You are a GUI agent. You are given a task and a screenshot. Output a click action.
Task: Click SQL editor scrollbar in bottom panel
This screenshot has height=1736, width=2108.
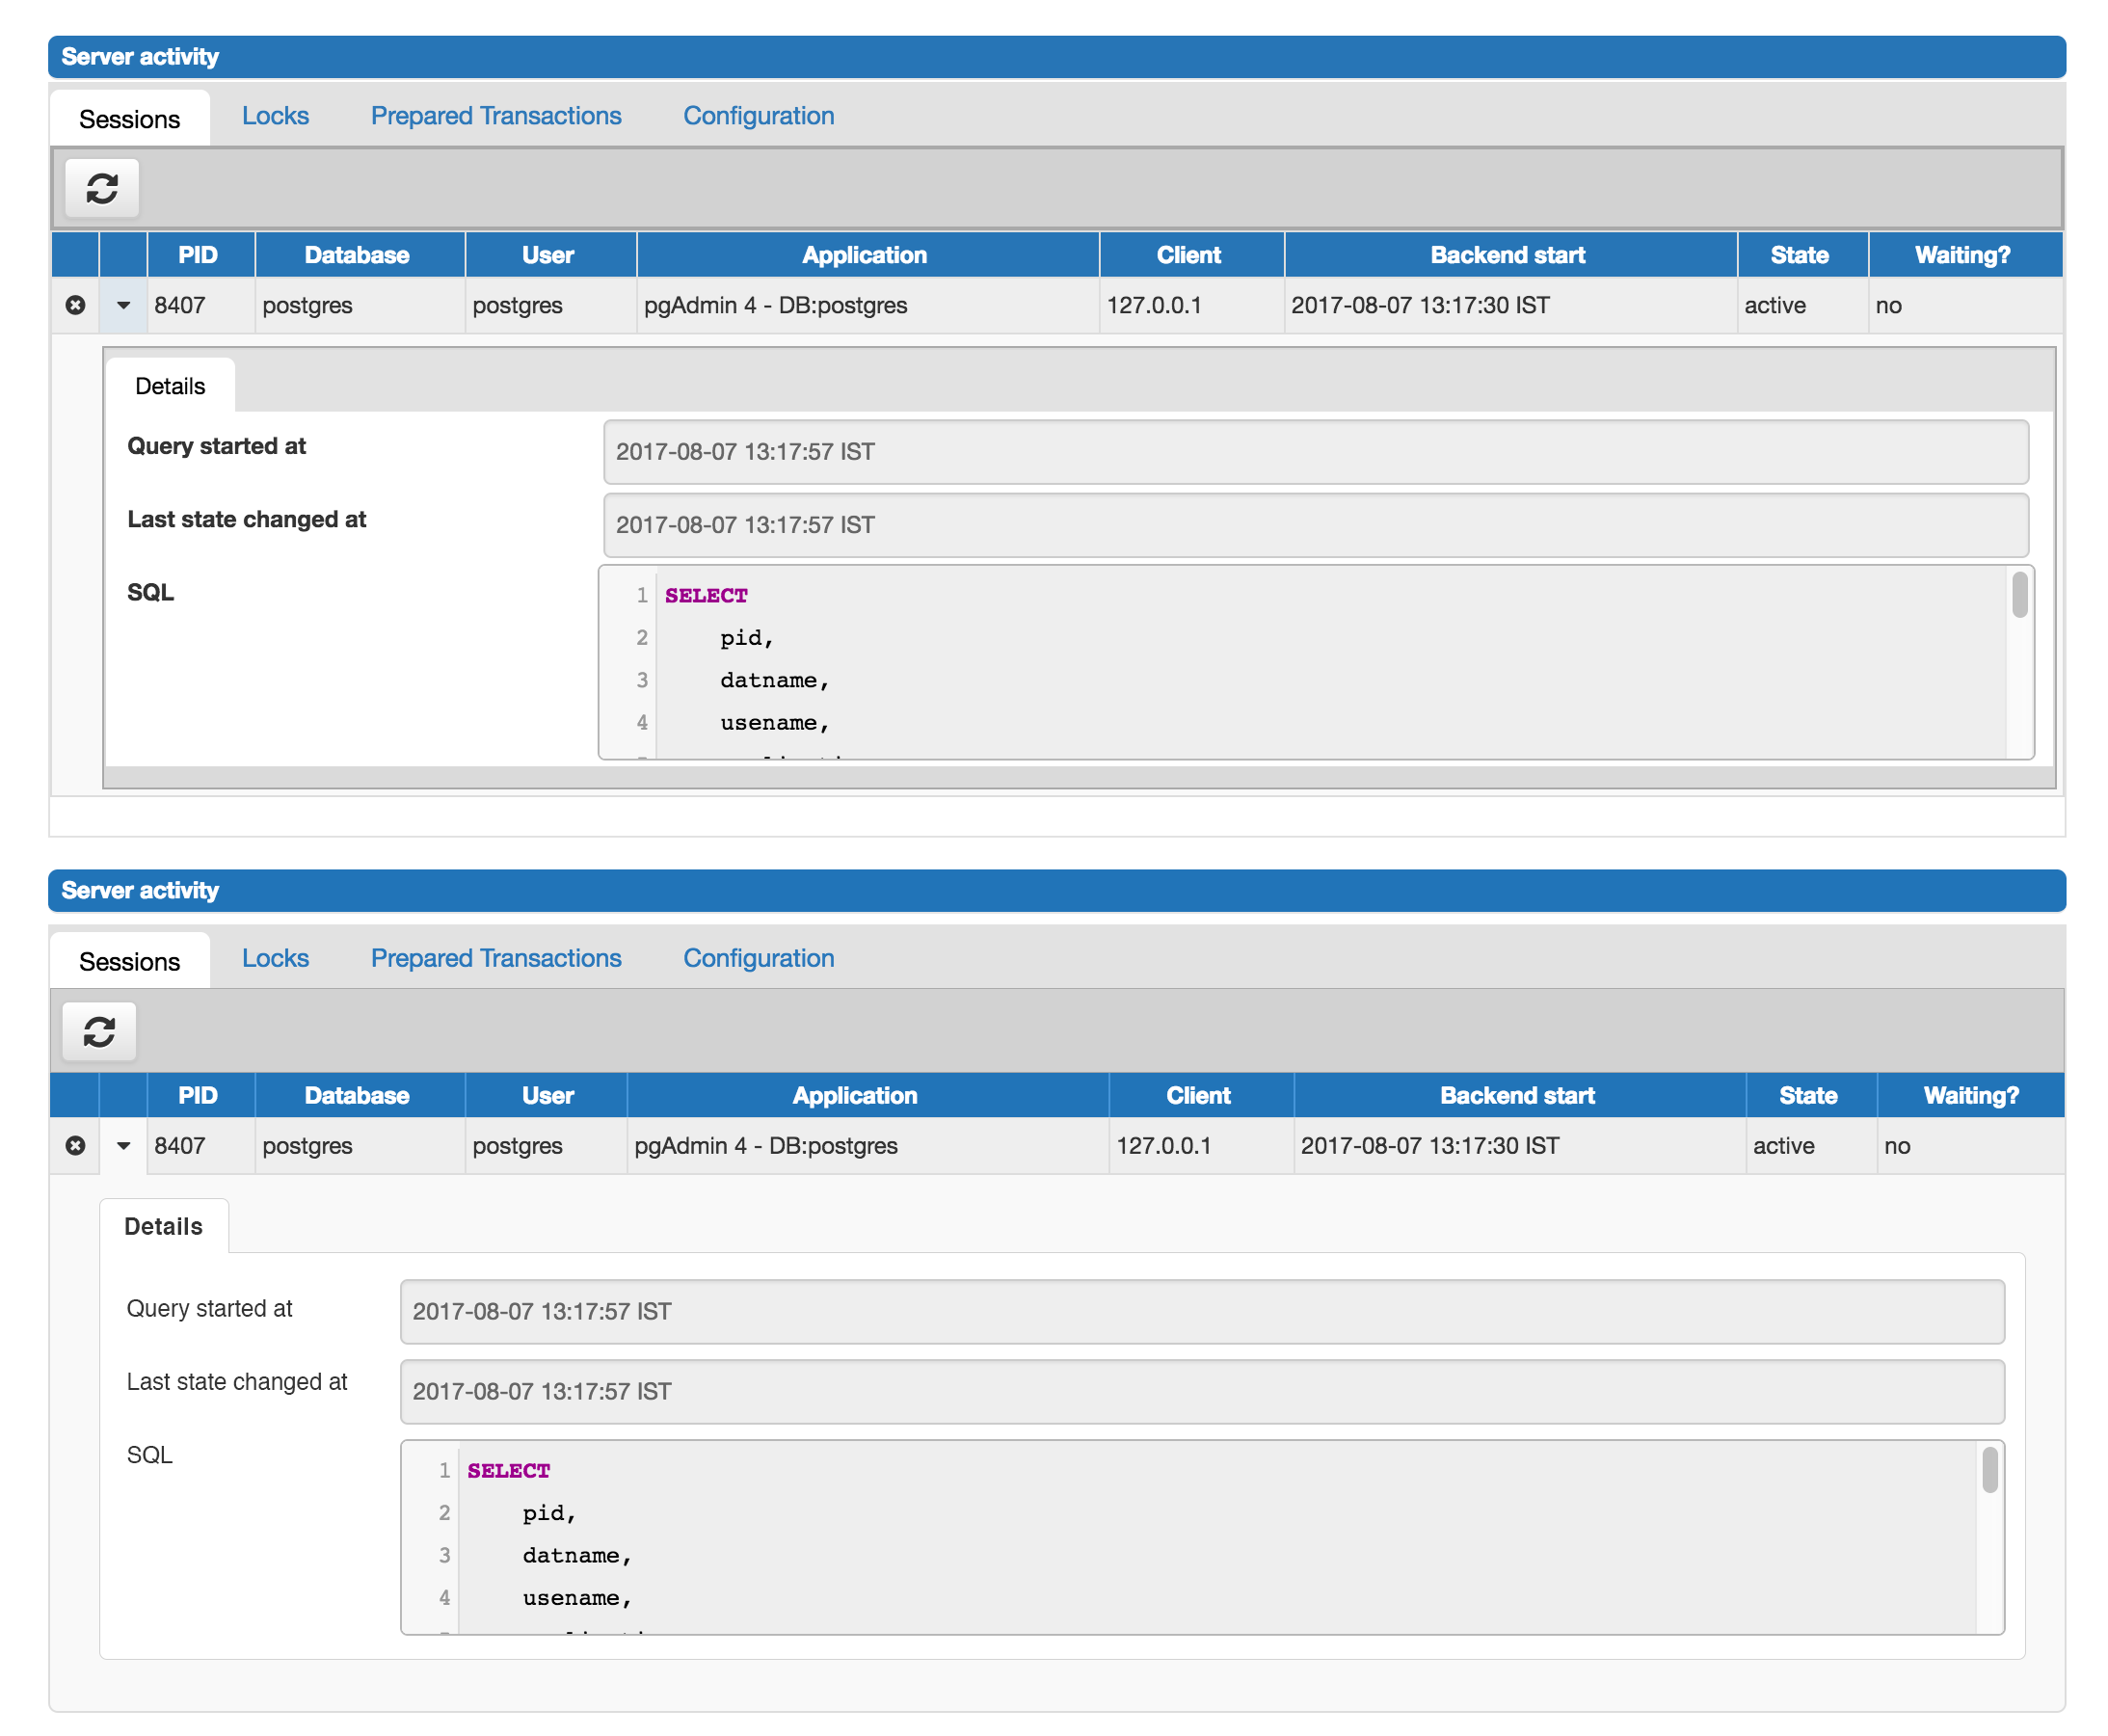click(x=1989, y=1470)
